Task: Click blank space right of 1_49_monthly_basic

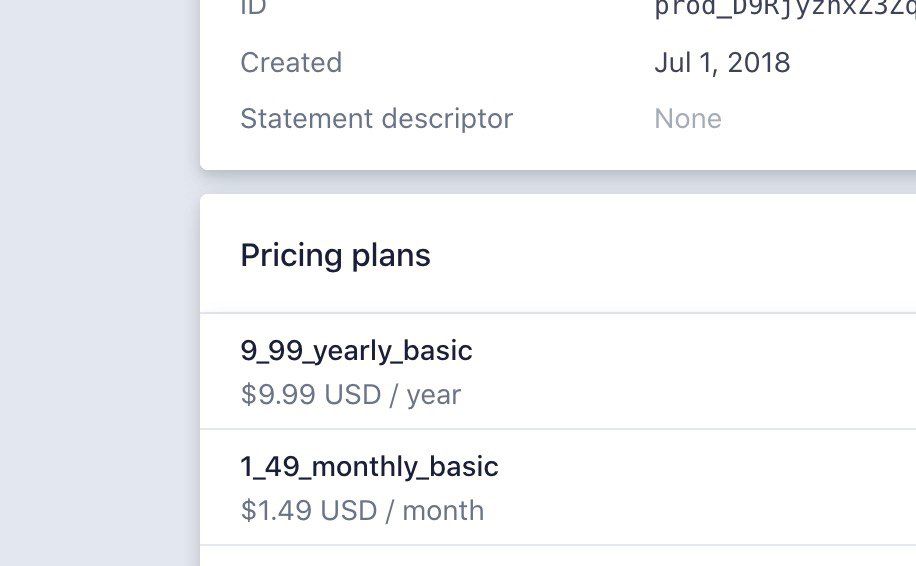Action: pyautogui.click(x=700, y=467)
